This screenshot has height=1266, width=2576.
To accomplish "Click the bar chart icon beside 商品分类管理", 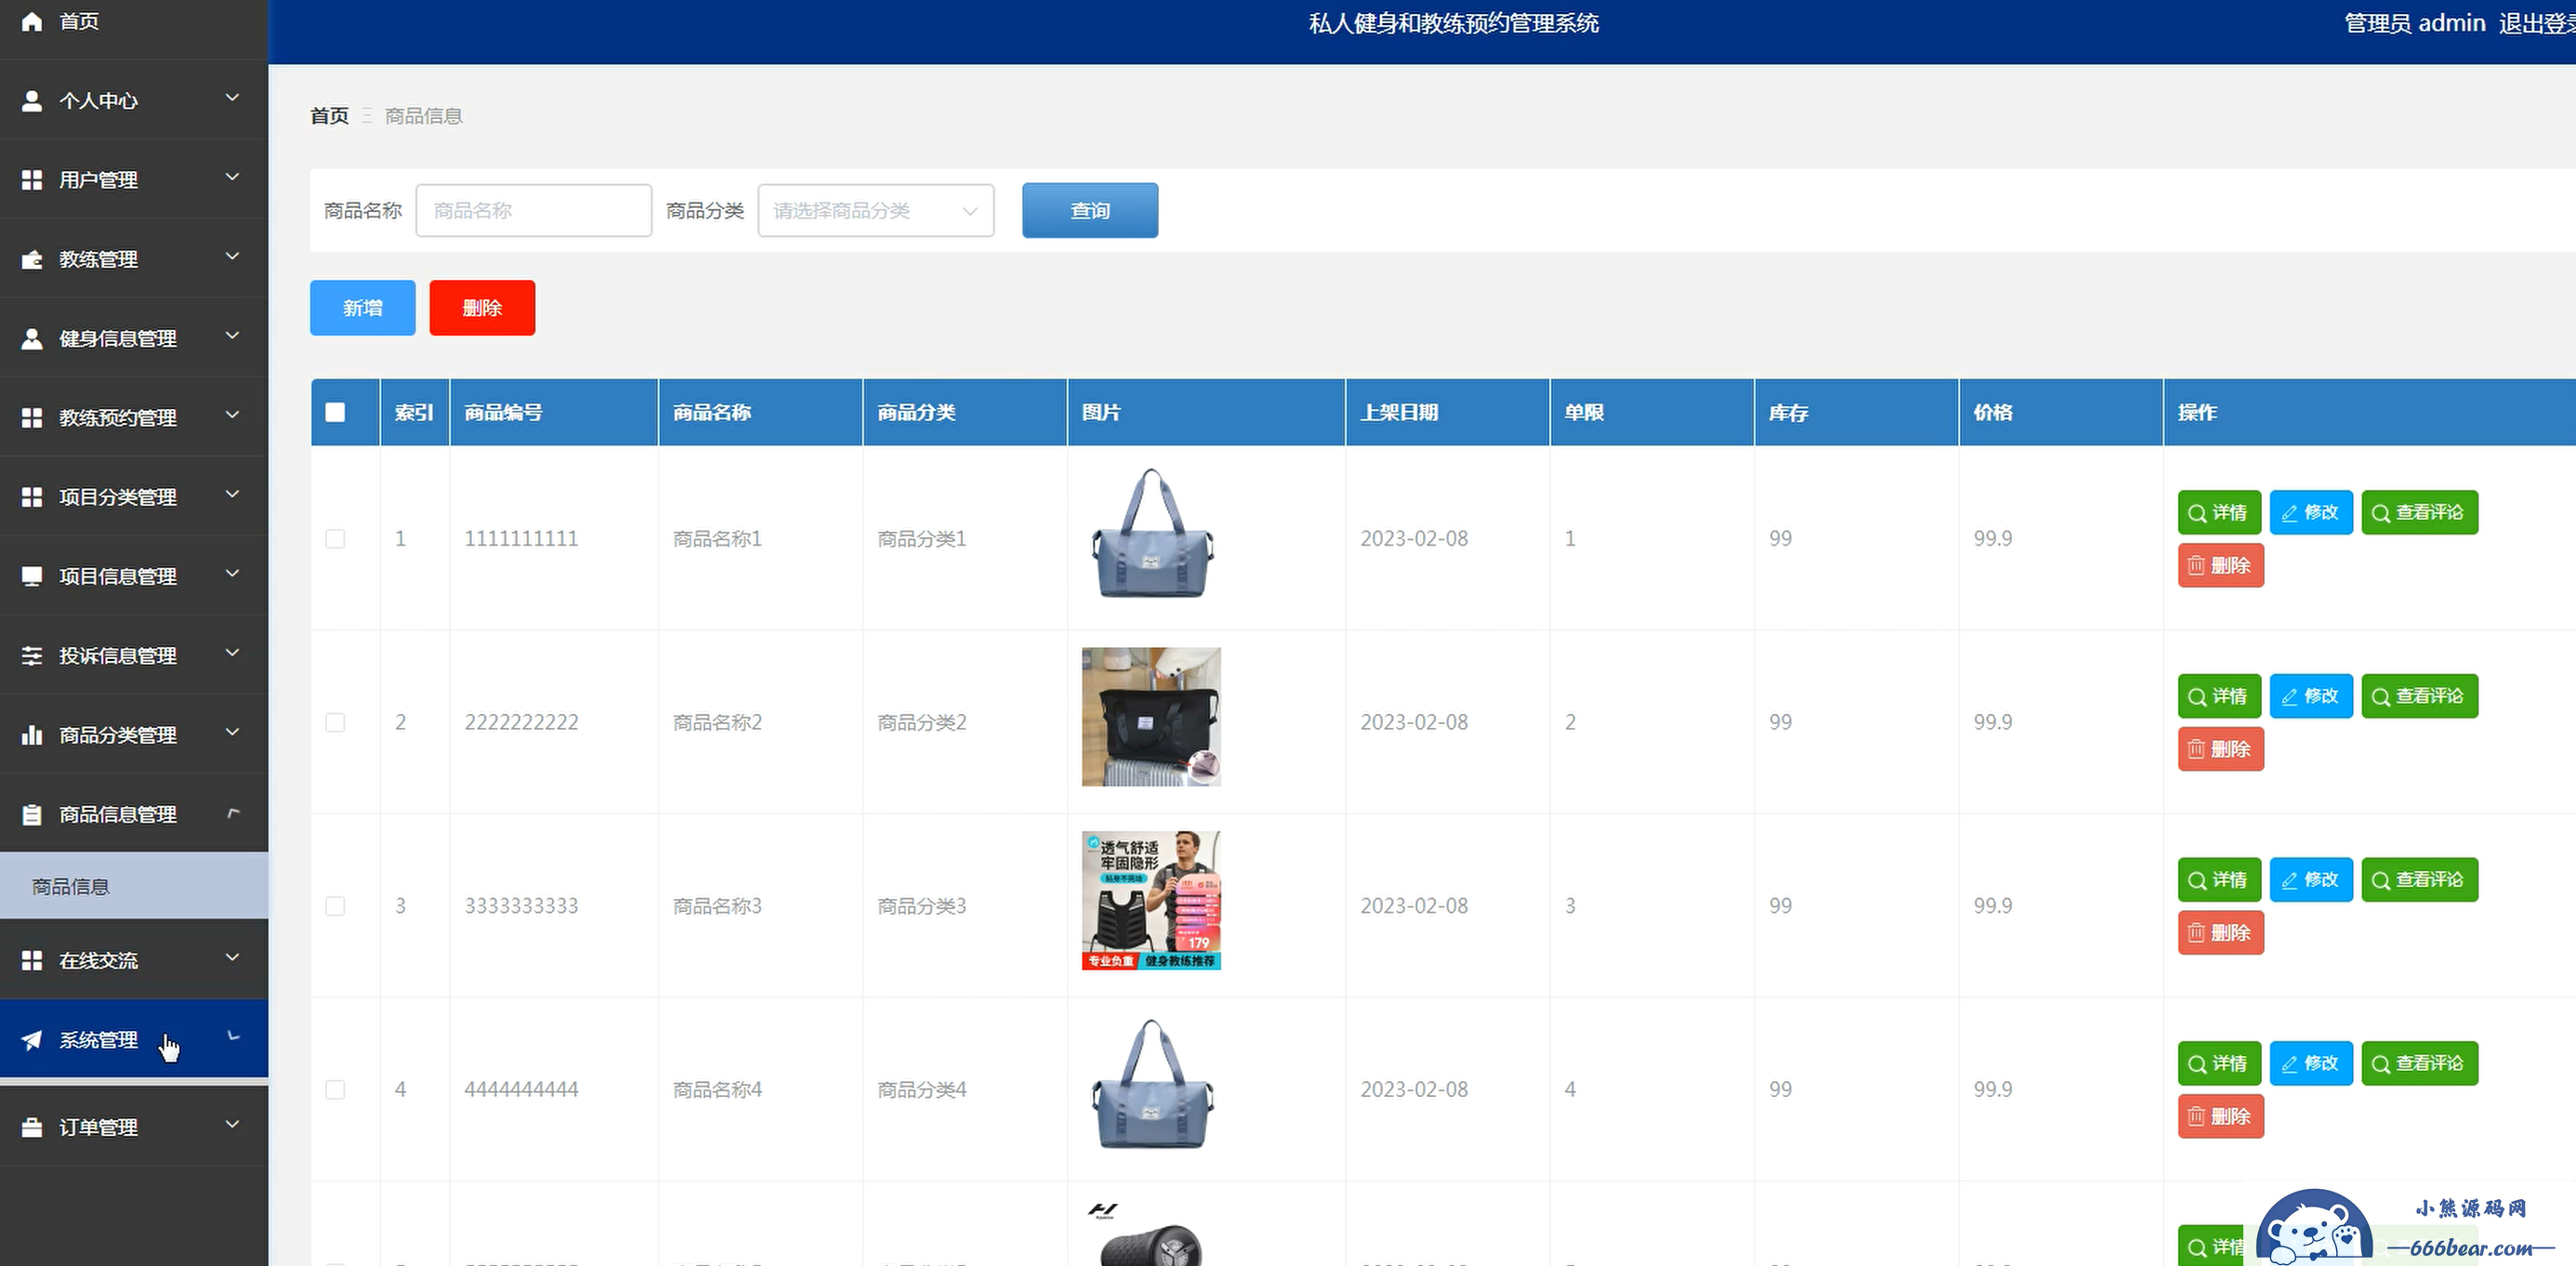I will [32, 734].
